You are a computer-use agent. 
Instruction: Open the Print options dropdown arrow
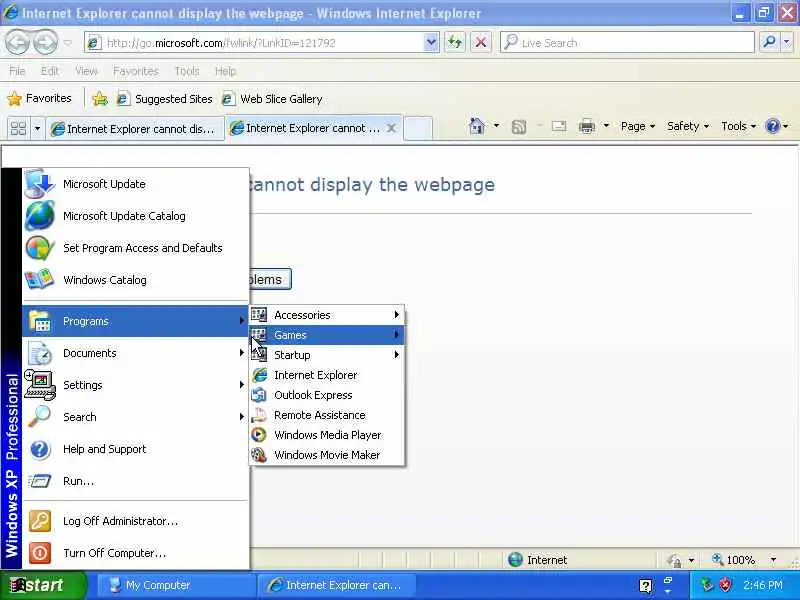click(x=606, y=126)
